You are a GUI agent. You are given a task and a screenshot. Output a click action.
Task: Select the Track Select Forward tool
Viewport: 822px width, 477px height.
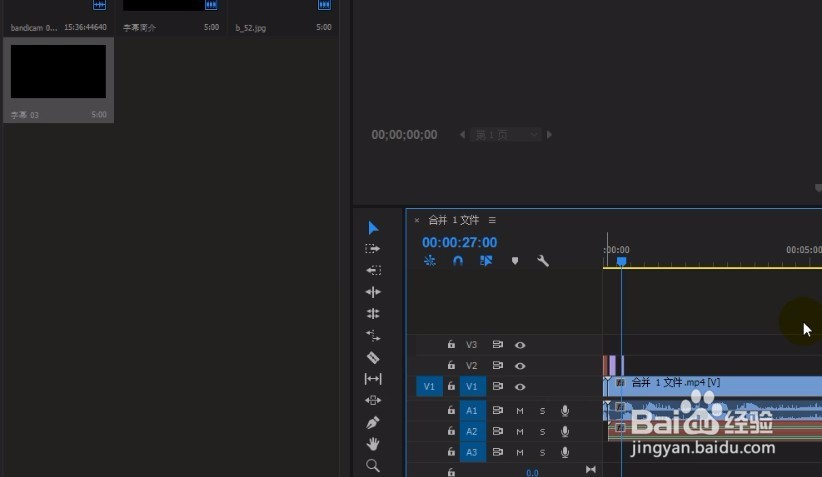[x=373, y=248]
